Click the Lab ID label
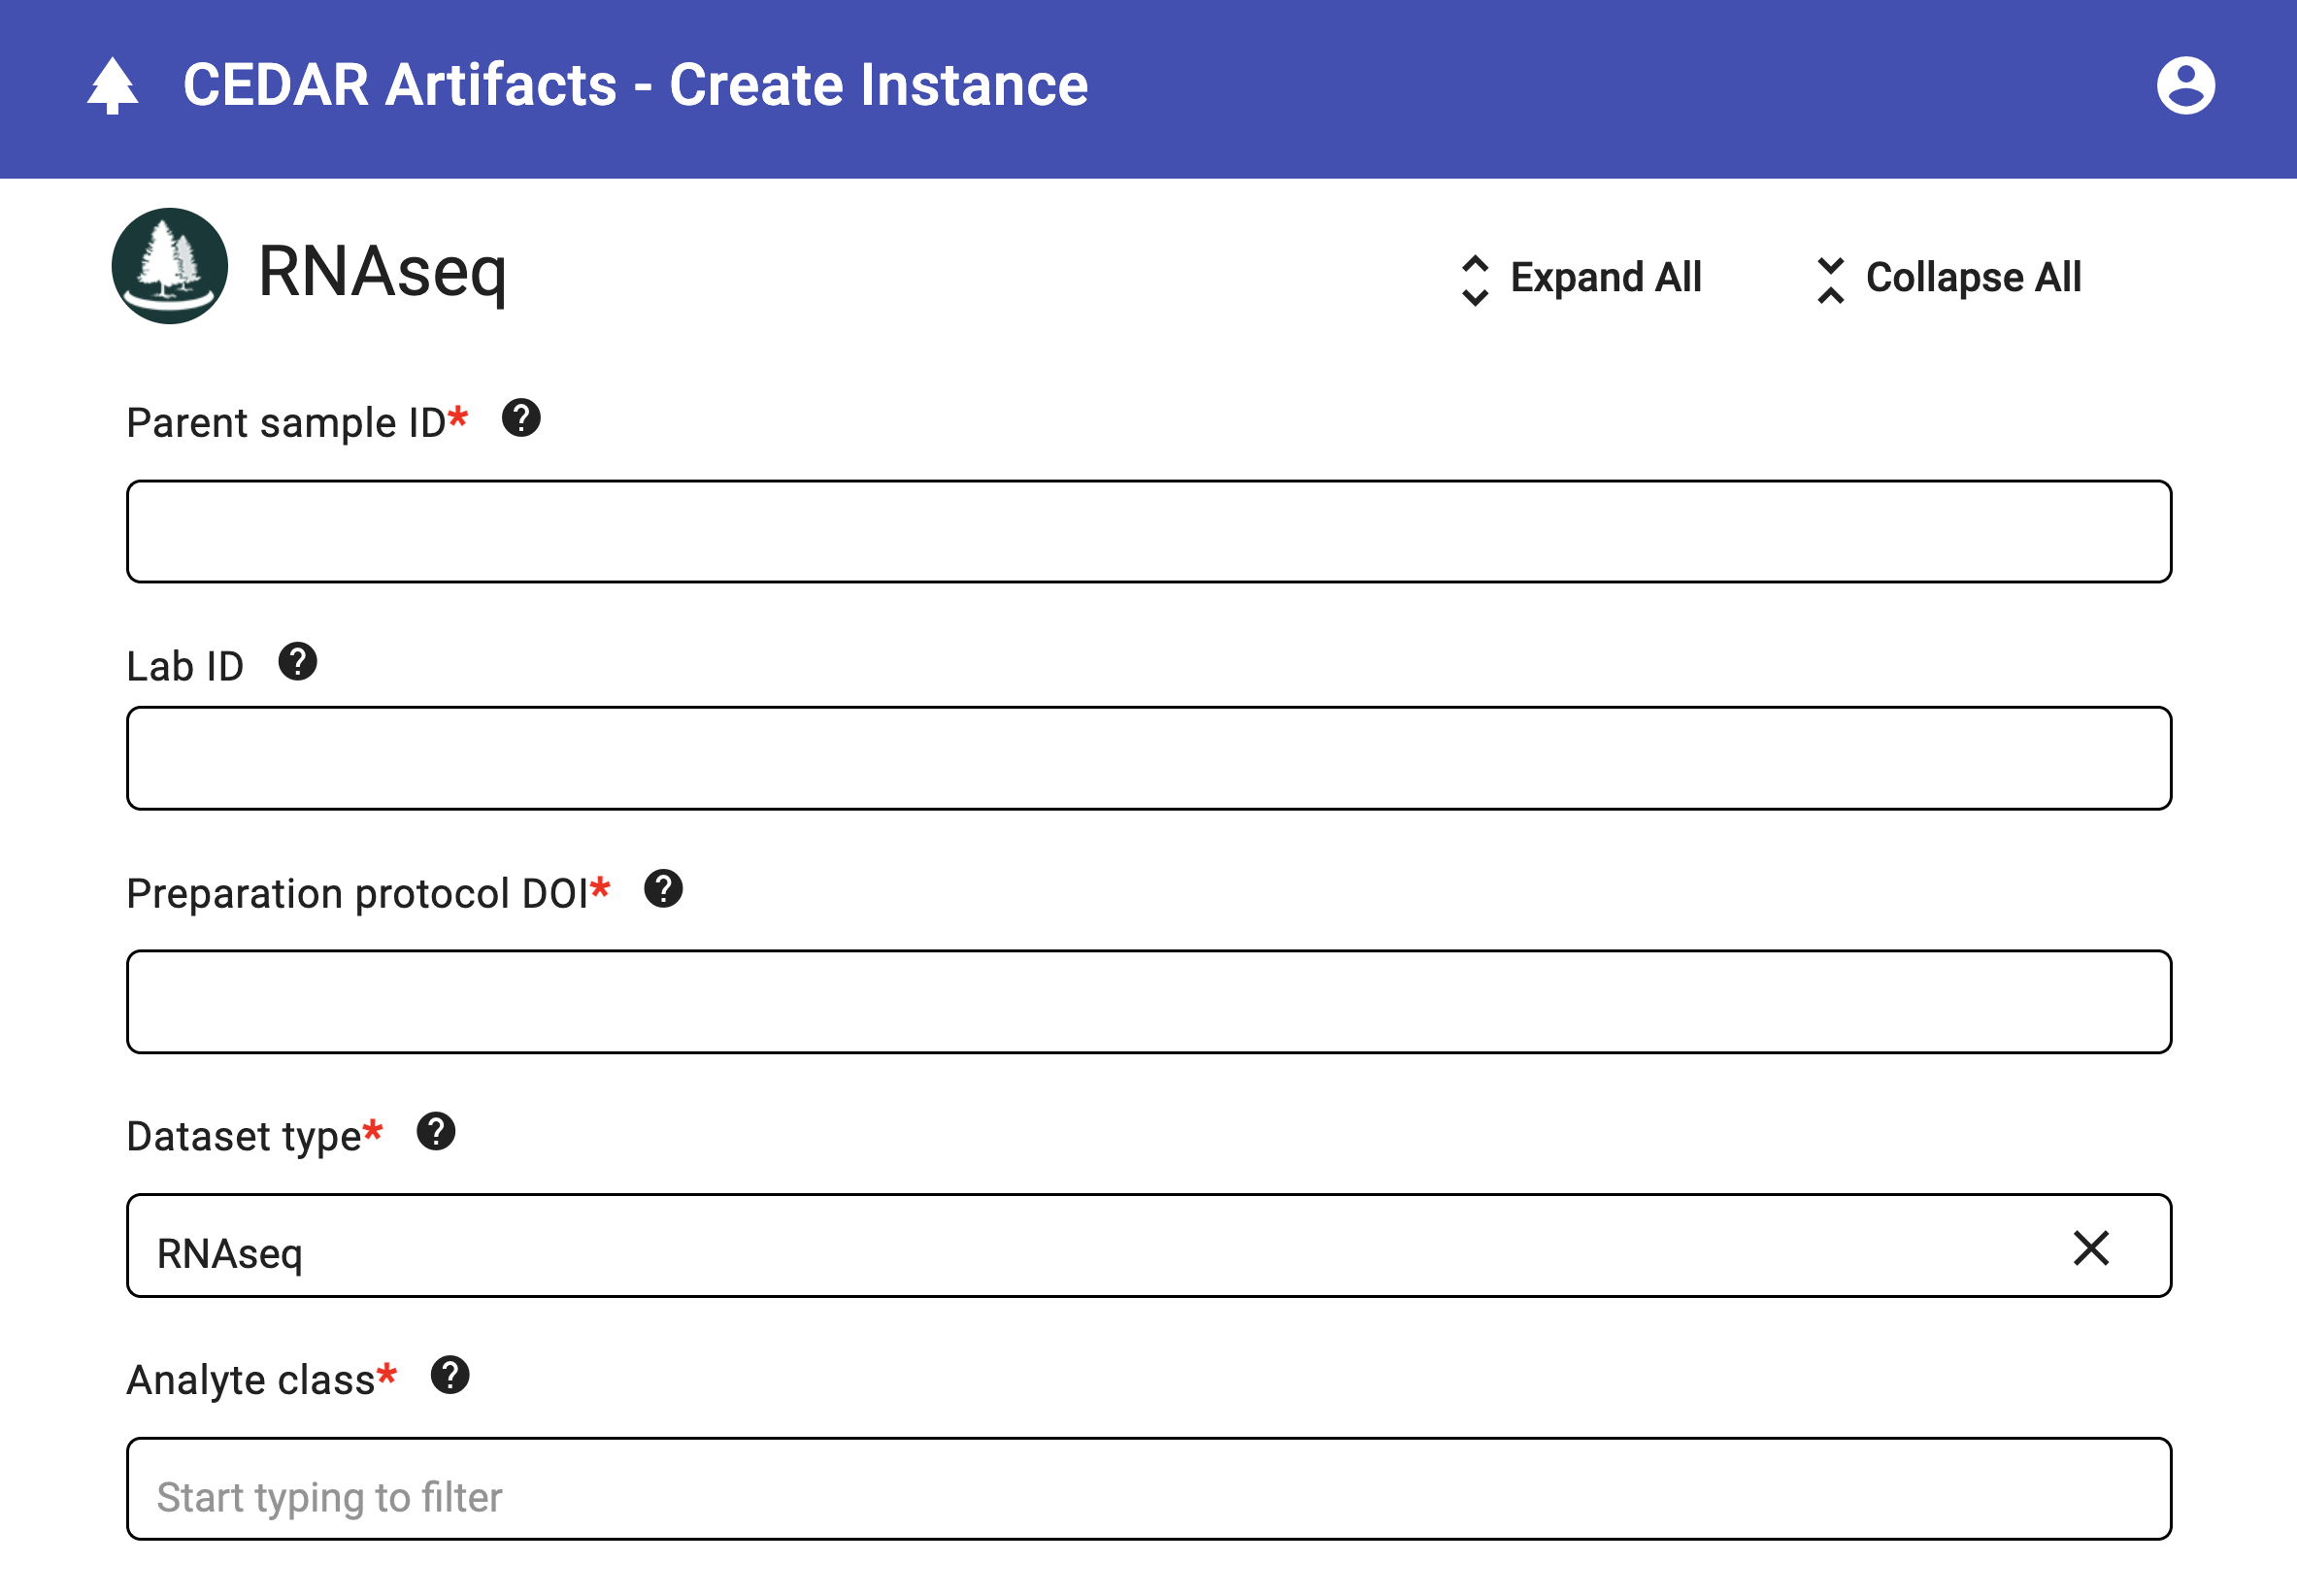Screen dimensions: 2297x1596 [x=185, y=666]
